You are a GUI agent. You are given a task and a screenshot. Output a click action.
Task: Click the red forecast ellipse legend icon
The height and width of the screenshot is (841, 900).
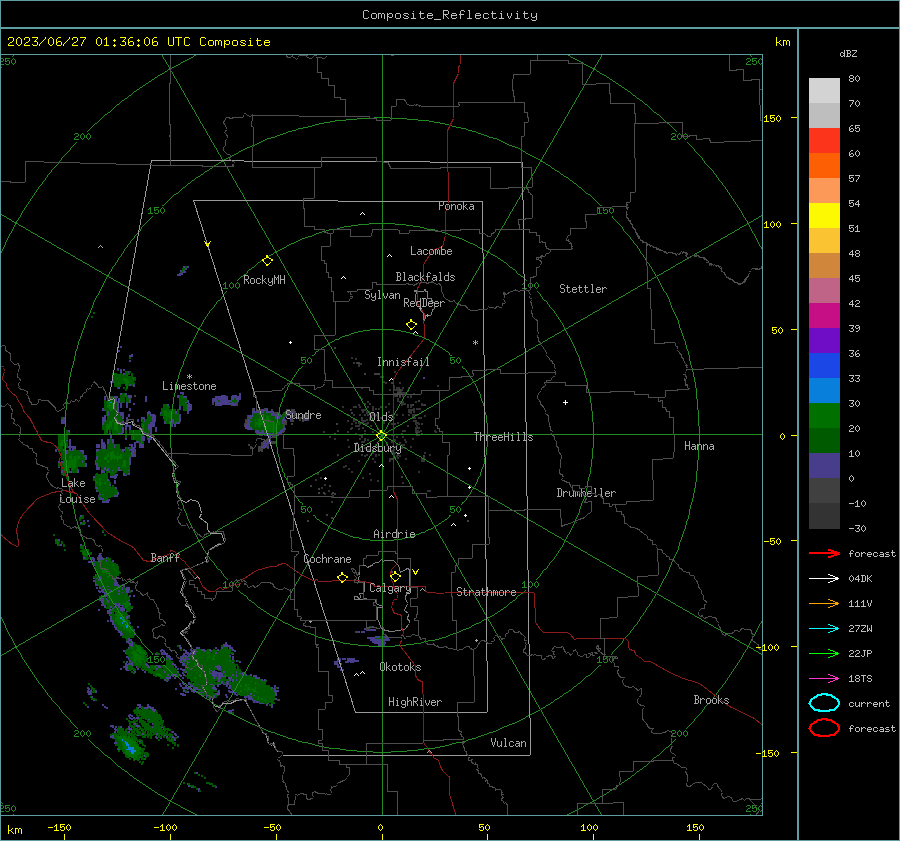point(824,728)
